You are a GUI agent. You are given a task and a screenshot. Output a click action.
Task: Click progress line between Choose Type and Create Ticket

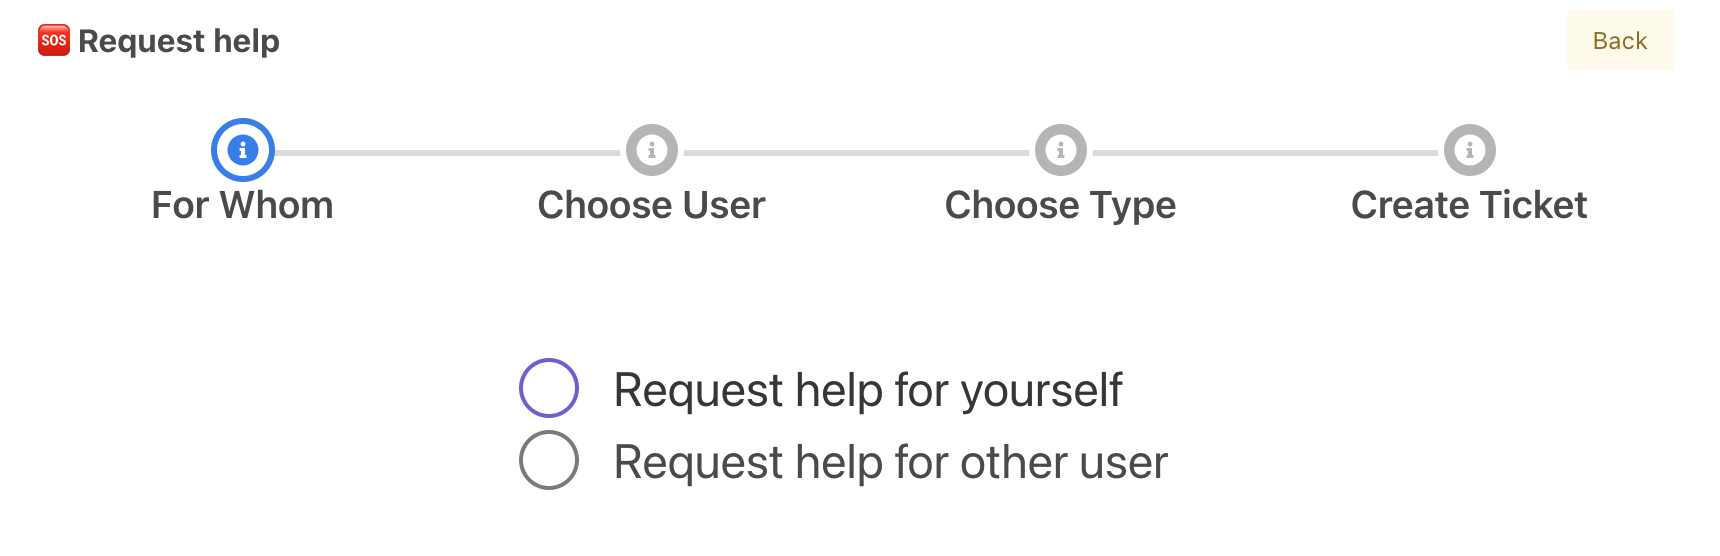[x=1265, y=153]
